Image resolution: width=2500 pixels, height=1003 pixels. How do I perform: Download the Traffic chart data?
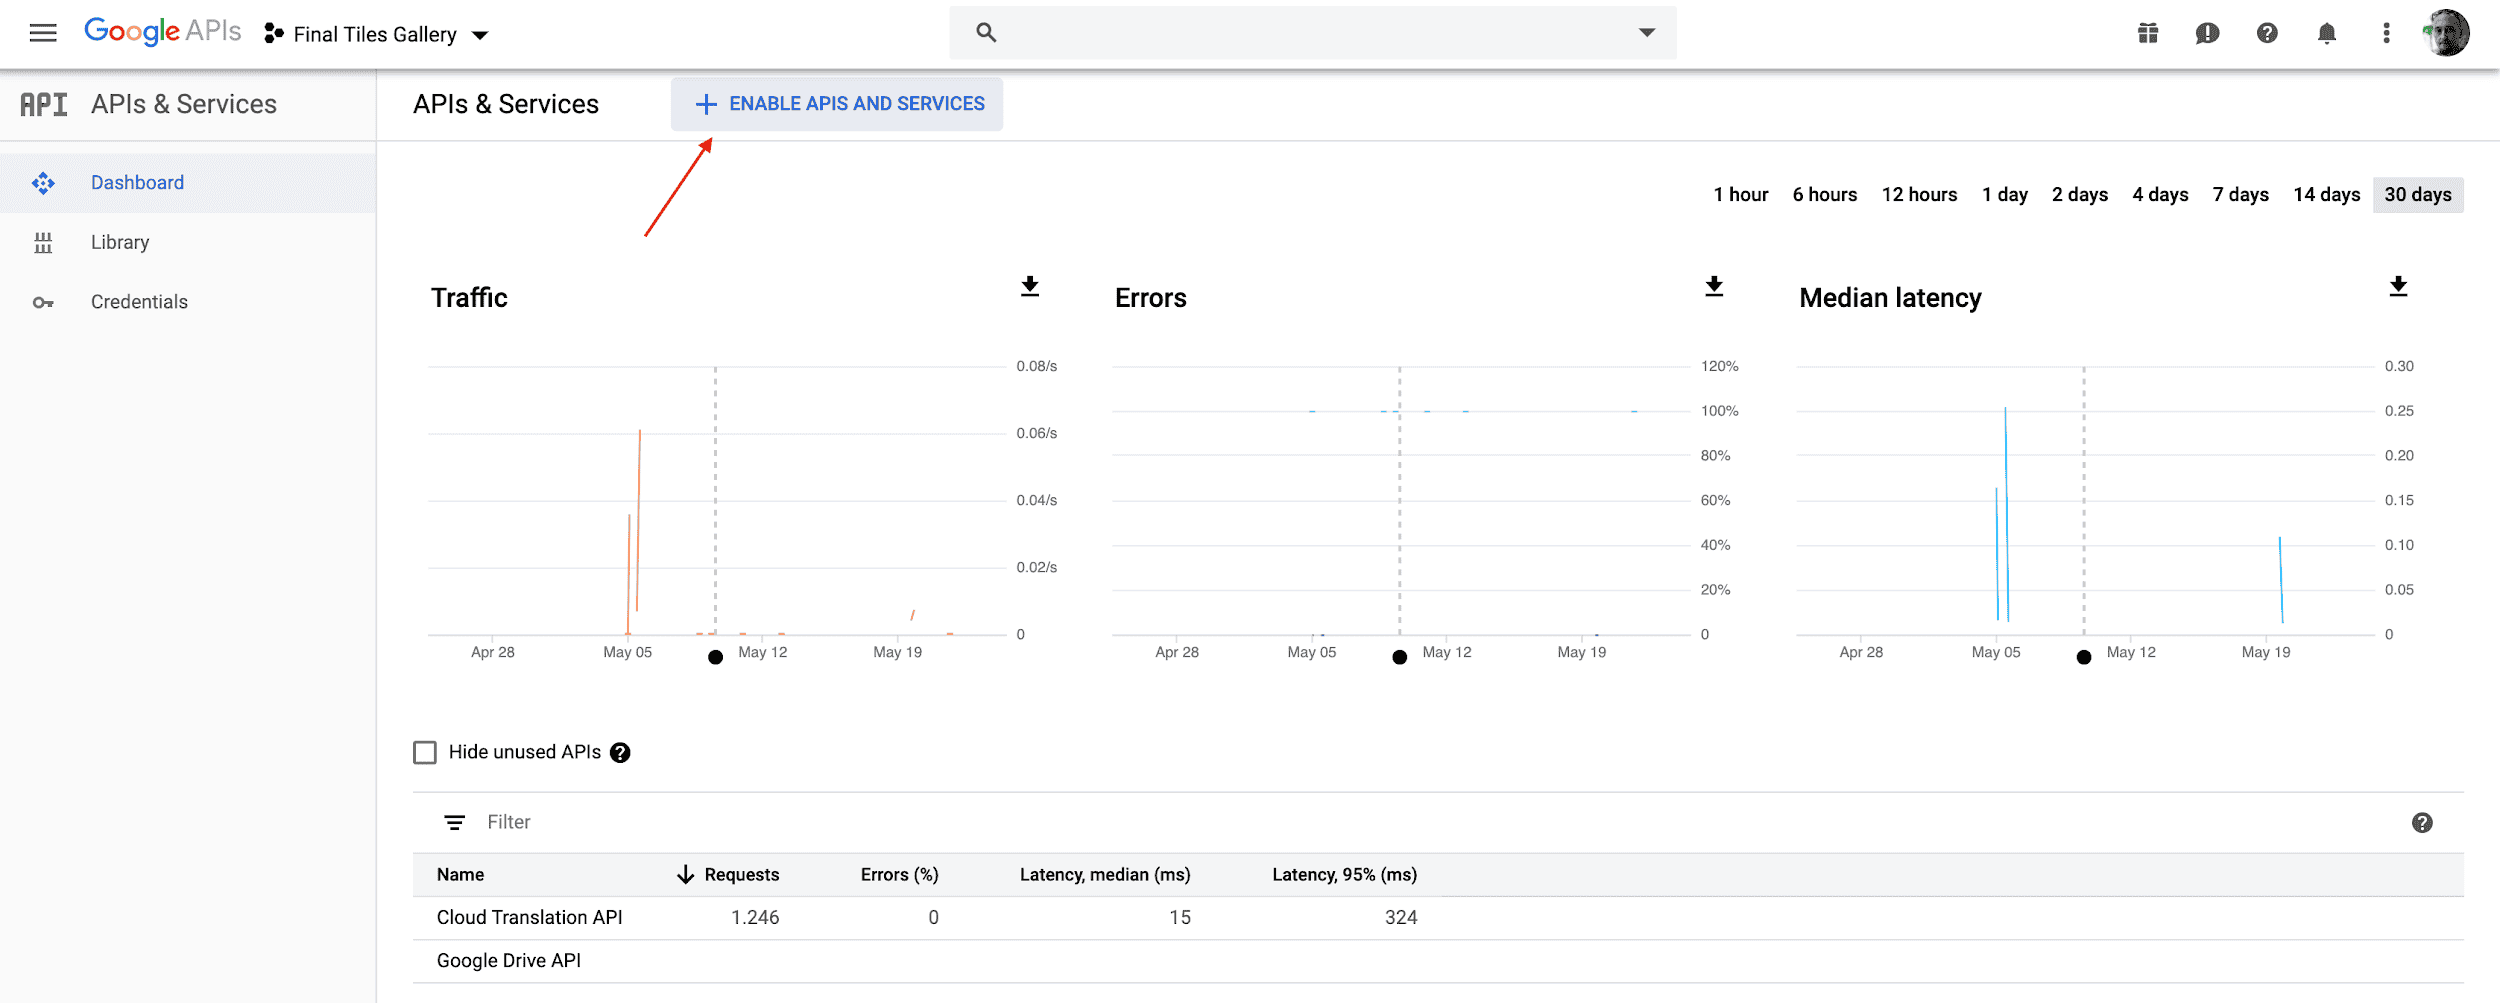[1030, 287]
